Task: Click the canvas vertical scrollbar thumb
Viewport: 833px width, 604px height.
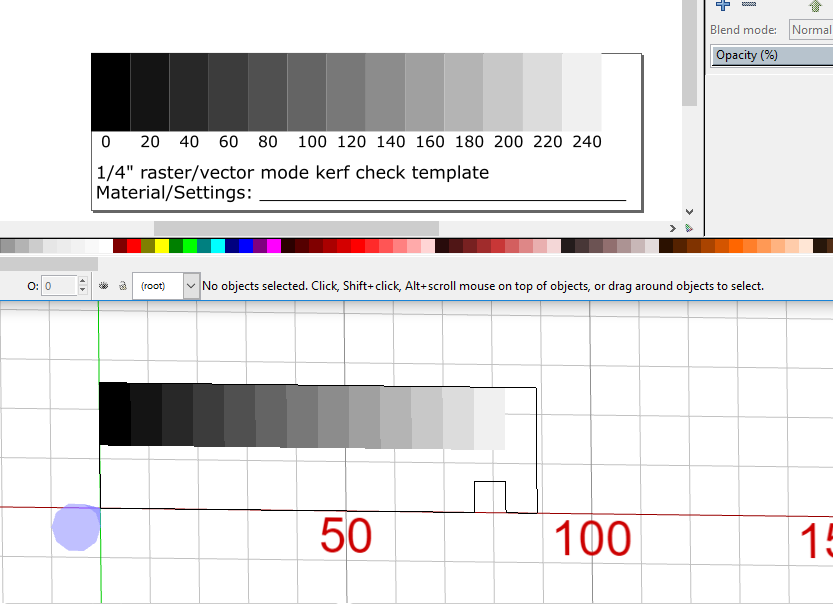Action: pyautogui.click(x=690, y=52)
